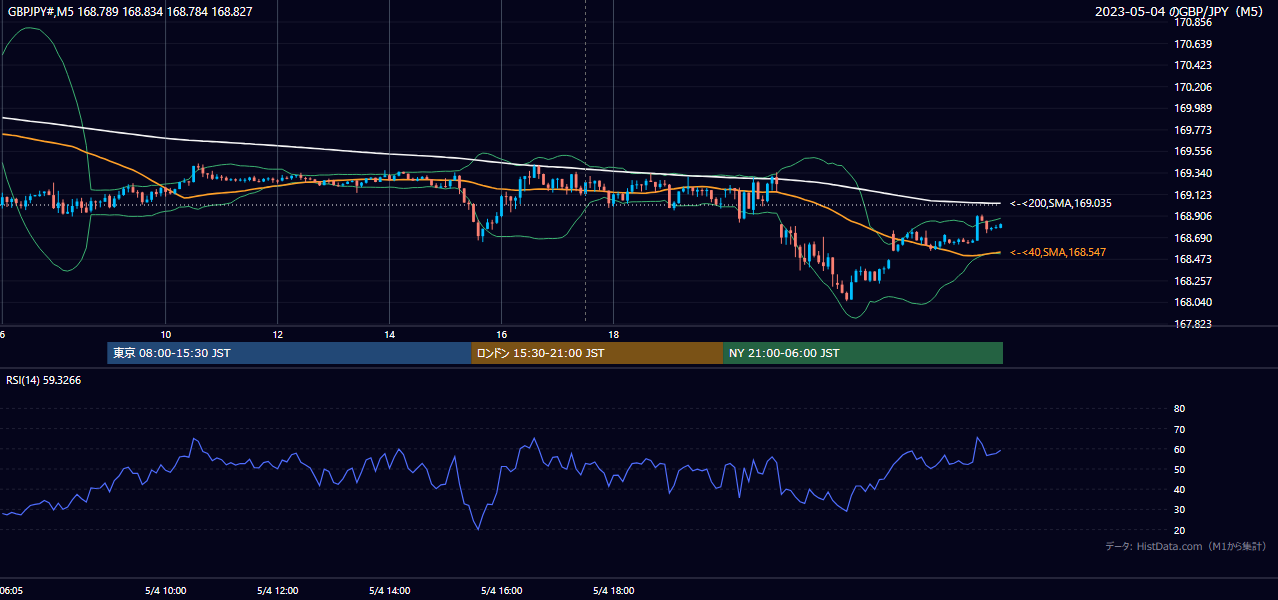This screenshot has width=1278, height=600.
Task: Click price axis label 168.690
Action: (1193, 238)
